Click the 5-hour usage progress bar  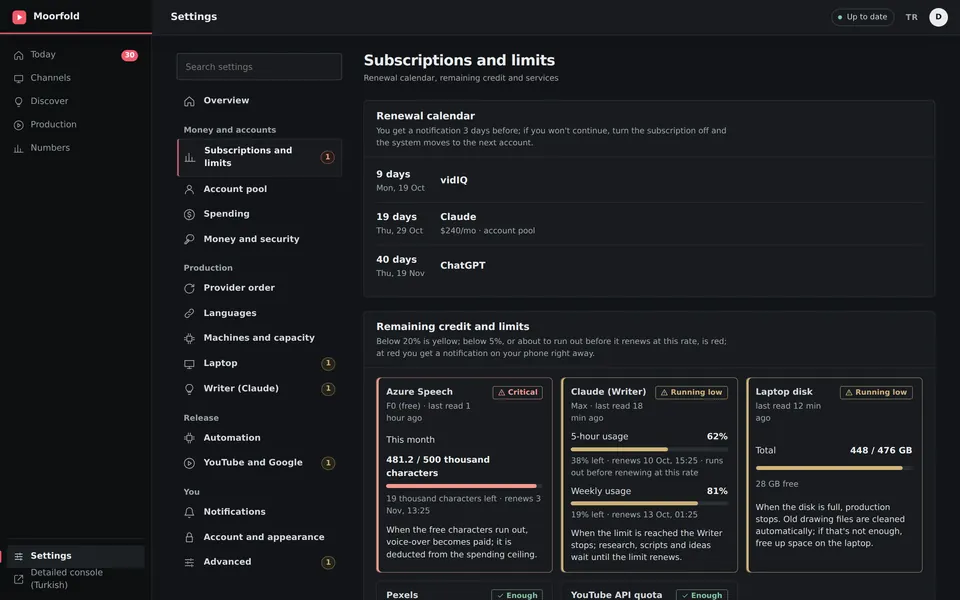(x=649, y=449)
